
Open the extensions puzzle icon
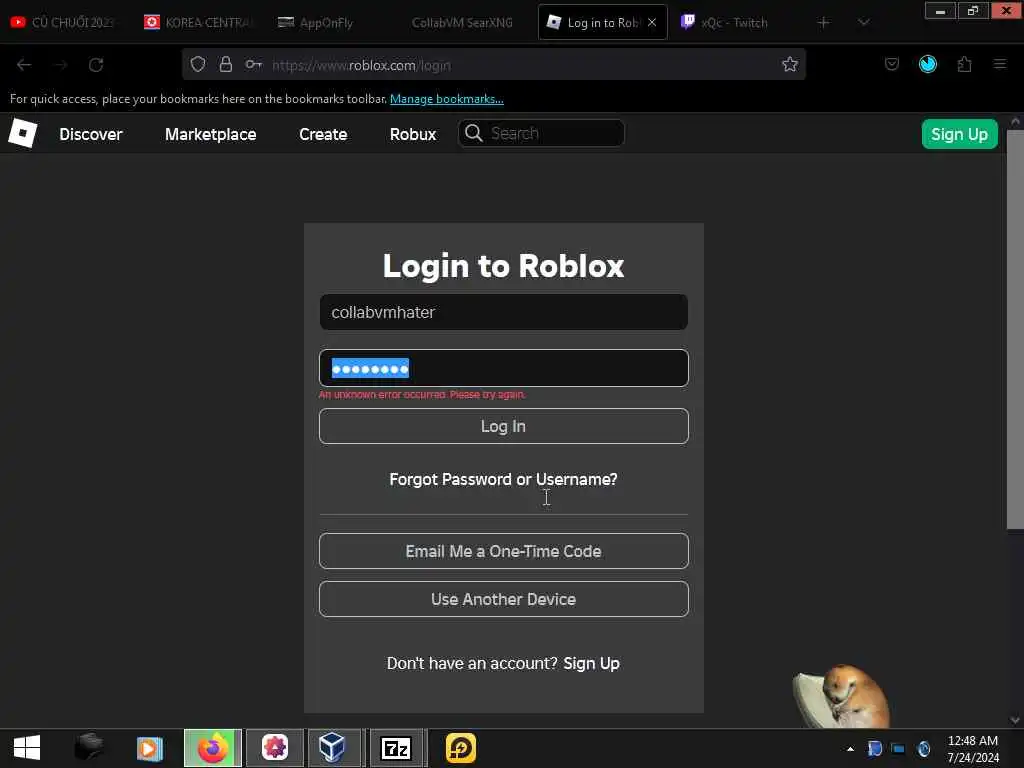click(964, 64)
